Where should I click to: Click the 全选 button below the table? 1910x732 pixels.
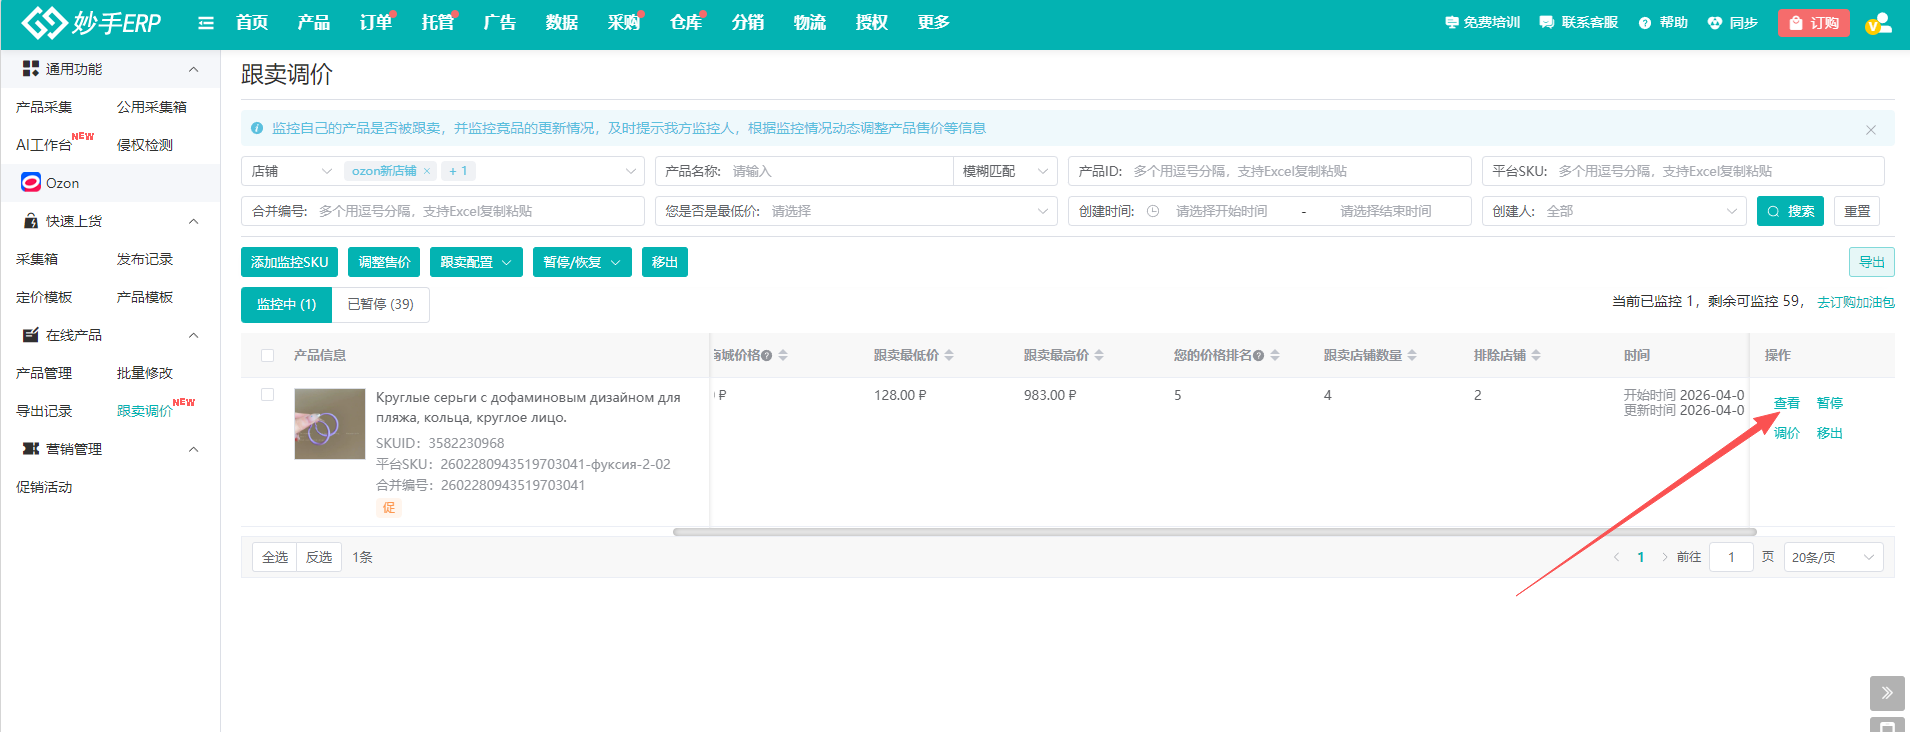coord(275,557)
